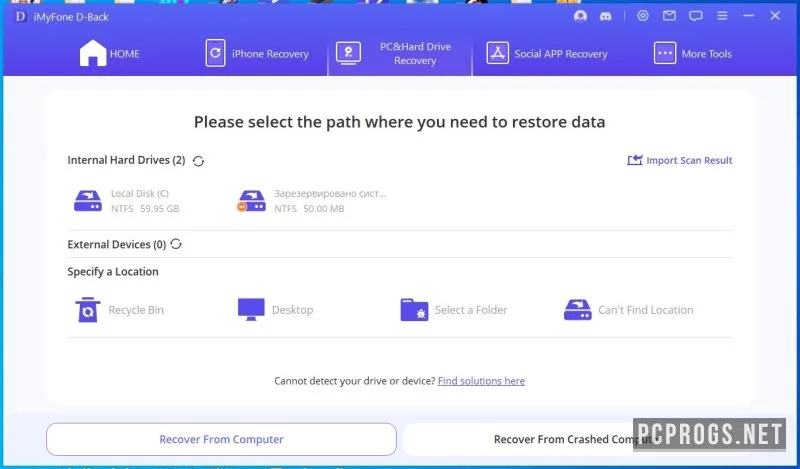Screen dimensions: 800x469
Task: Select PC&Hard Drive Recovery tab
Action: 399,53
